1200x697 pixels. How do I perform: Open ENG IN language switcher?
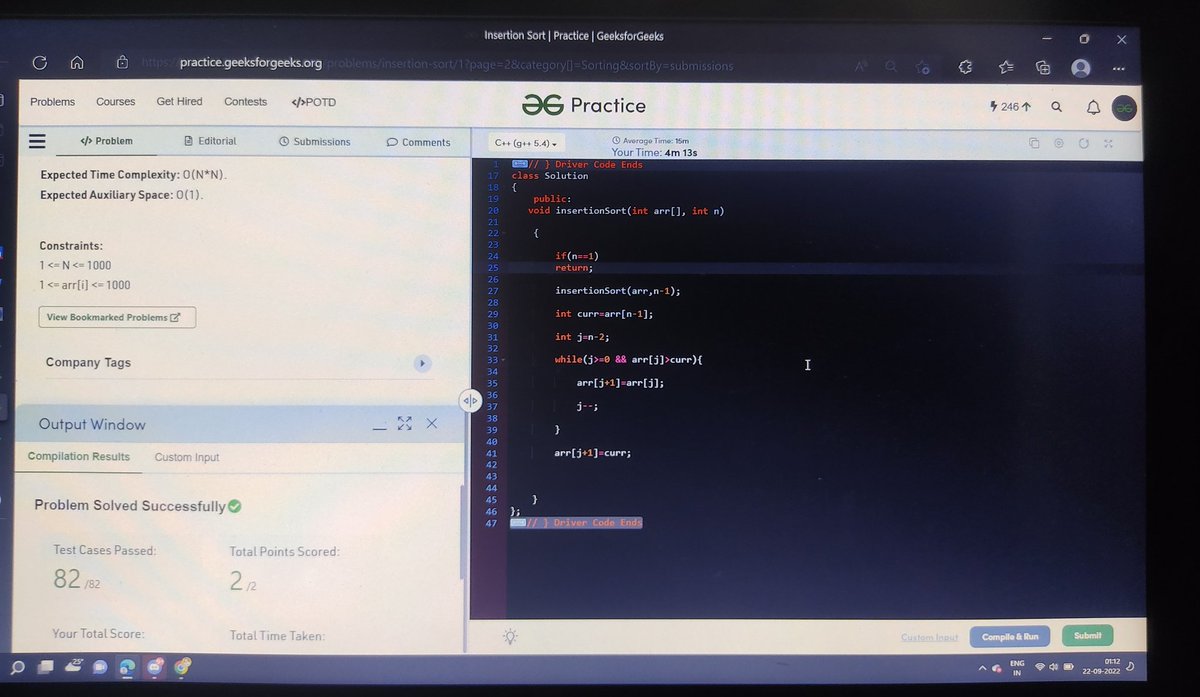click(x=1017, y=668)
